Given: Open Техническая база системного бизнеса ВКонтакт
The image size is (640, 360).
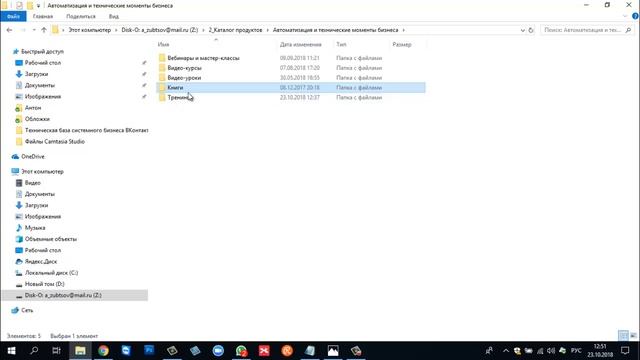Looking at the screenshot, I should [87, 130].
